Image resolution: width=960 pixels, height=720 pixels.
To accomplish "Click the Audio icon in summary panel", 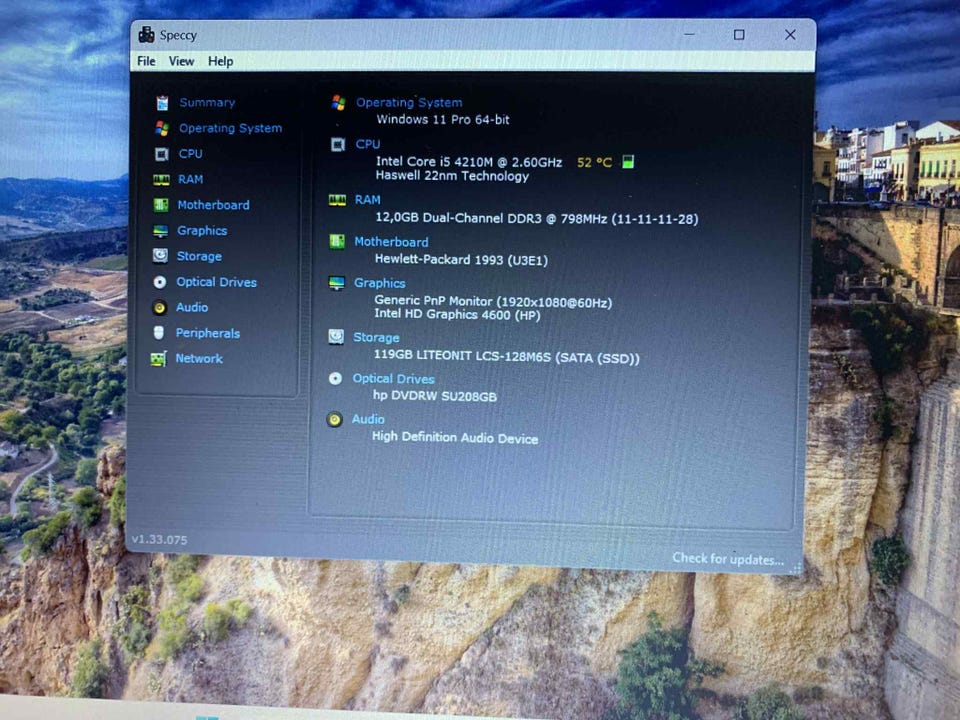I will (334, 419).
